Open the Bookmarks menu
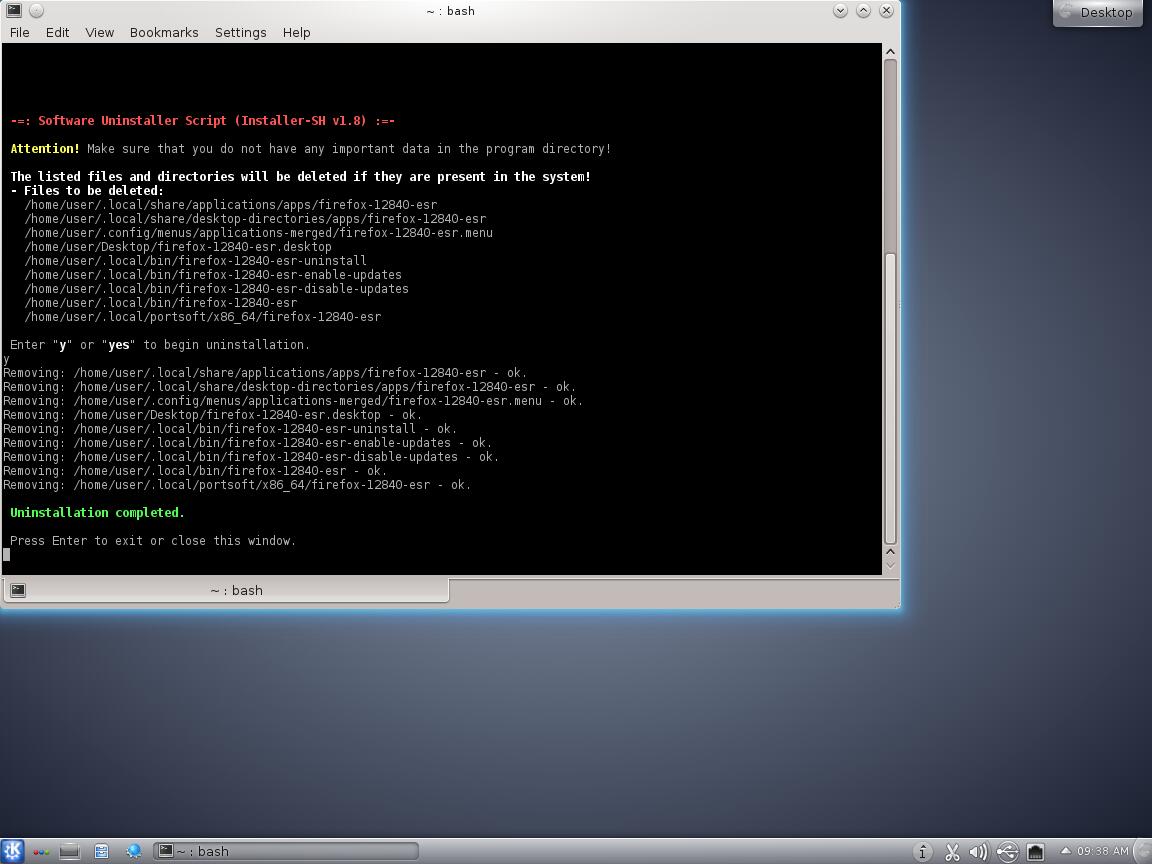Screen dimensions: 1152x864 click(x=164, y=32)
